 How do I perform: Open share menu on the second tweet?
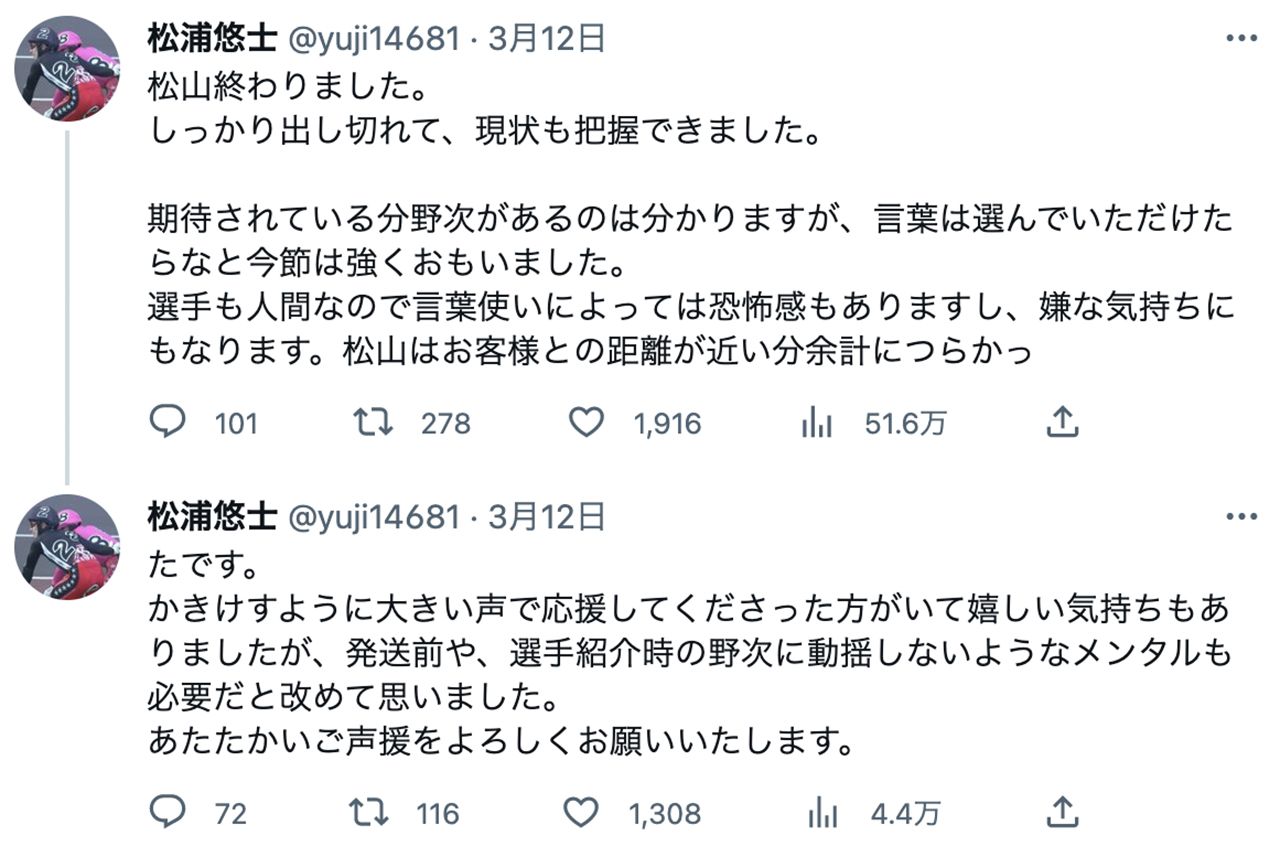1065,815
